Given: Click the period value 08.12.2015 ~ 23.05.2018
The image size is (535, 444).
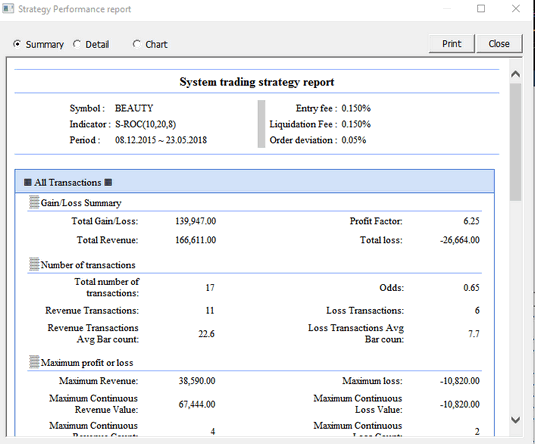Looking at the screenshot, I should (x=161, y=140).
